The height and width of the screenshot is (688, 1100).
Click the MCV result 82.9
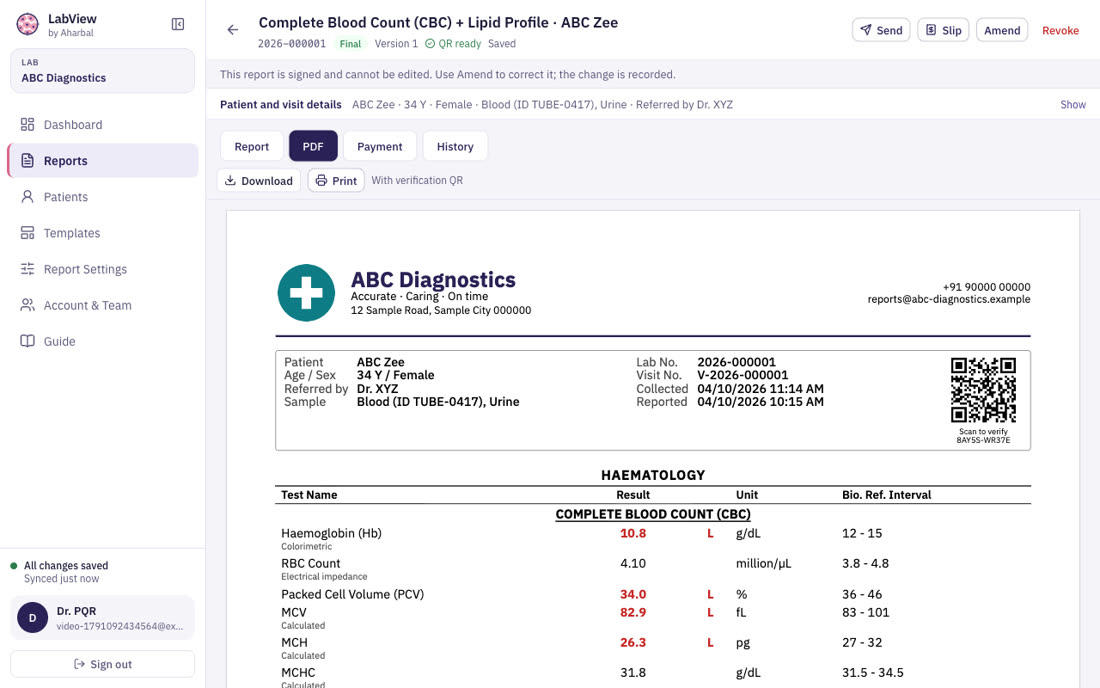click(633, 612)
